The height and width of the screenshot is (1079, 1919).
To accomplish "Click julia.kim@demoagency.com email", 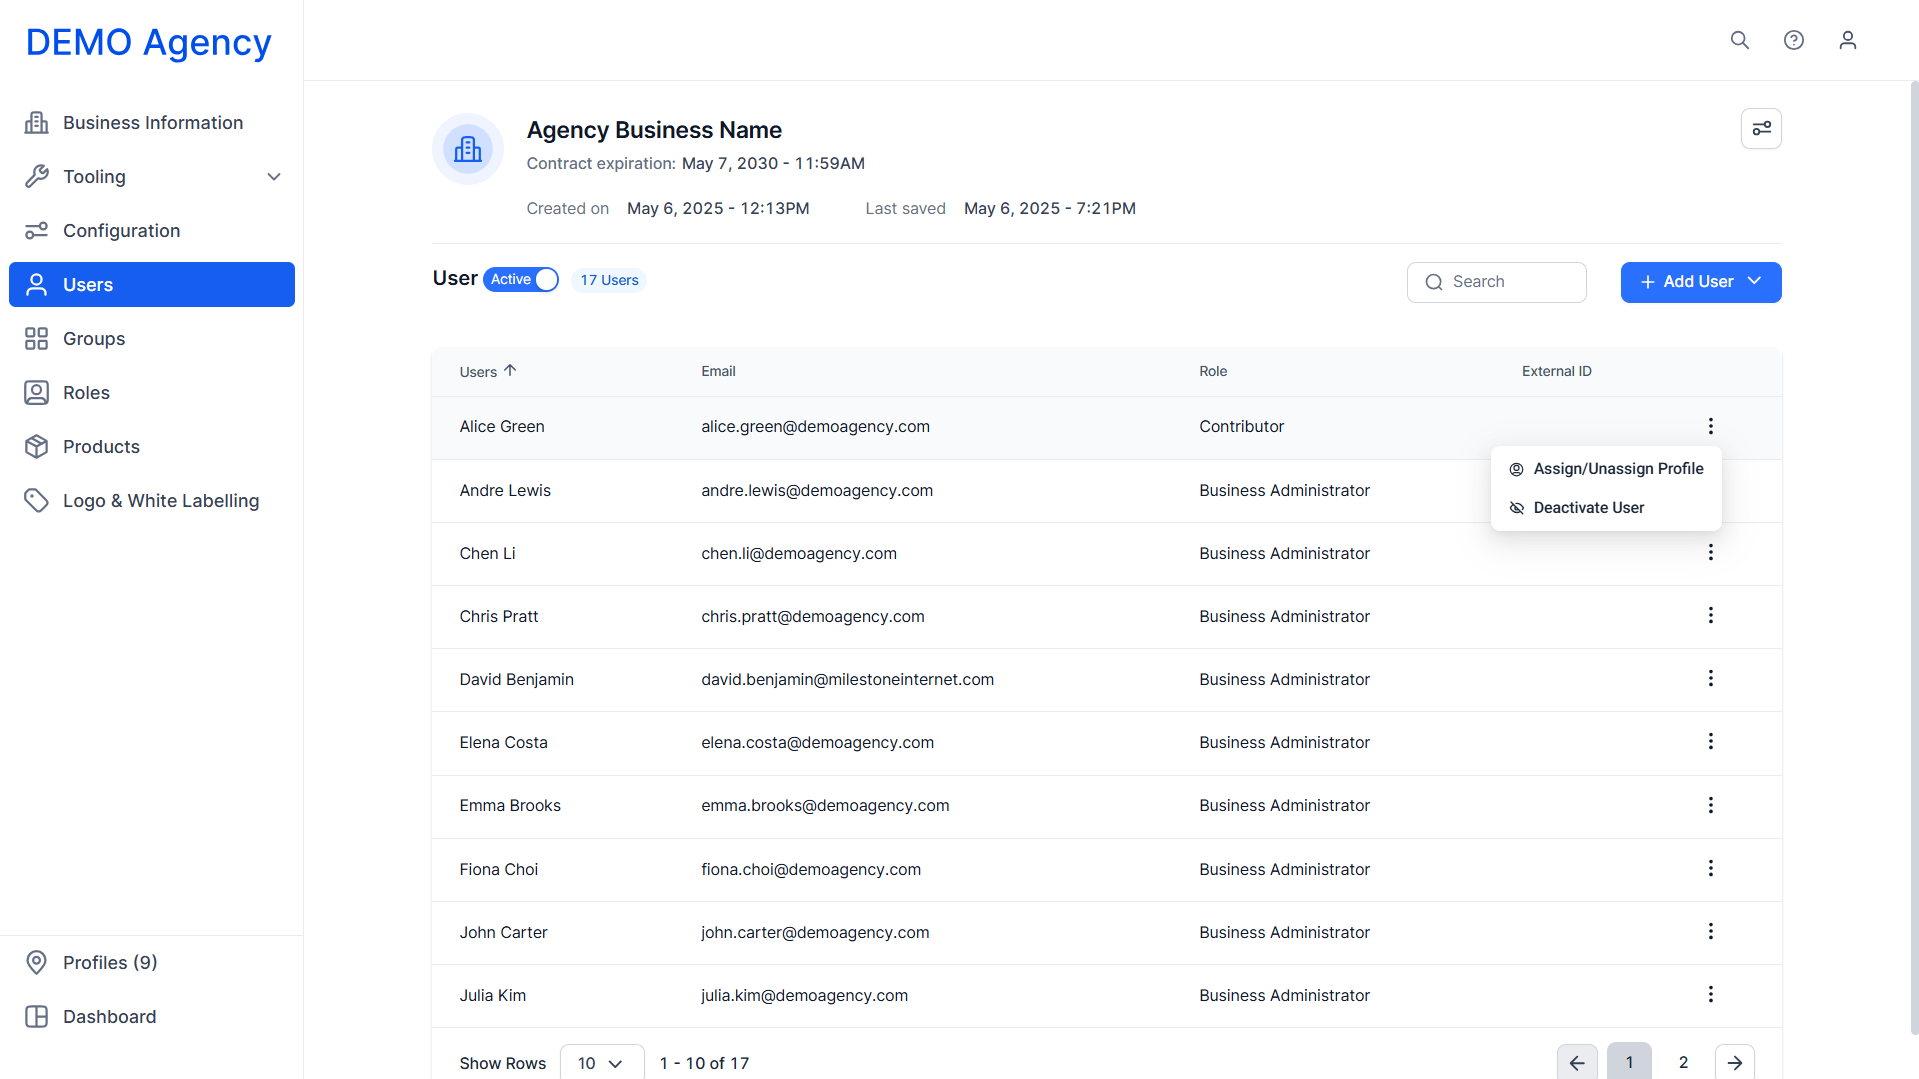I will click(x=804, y=996).
